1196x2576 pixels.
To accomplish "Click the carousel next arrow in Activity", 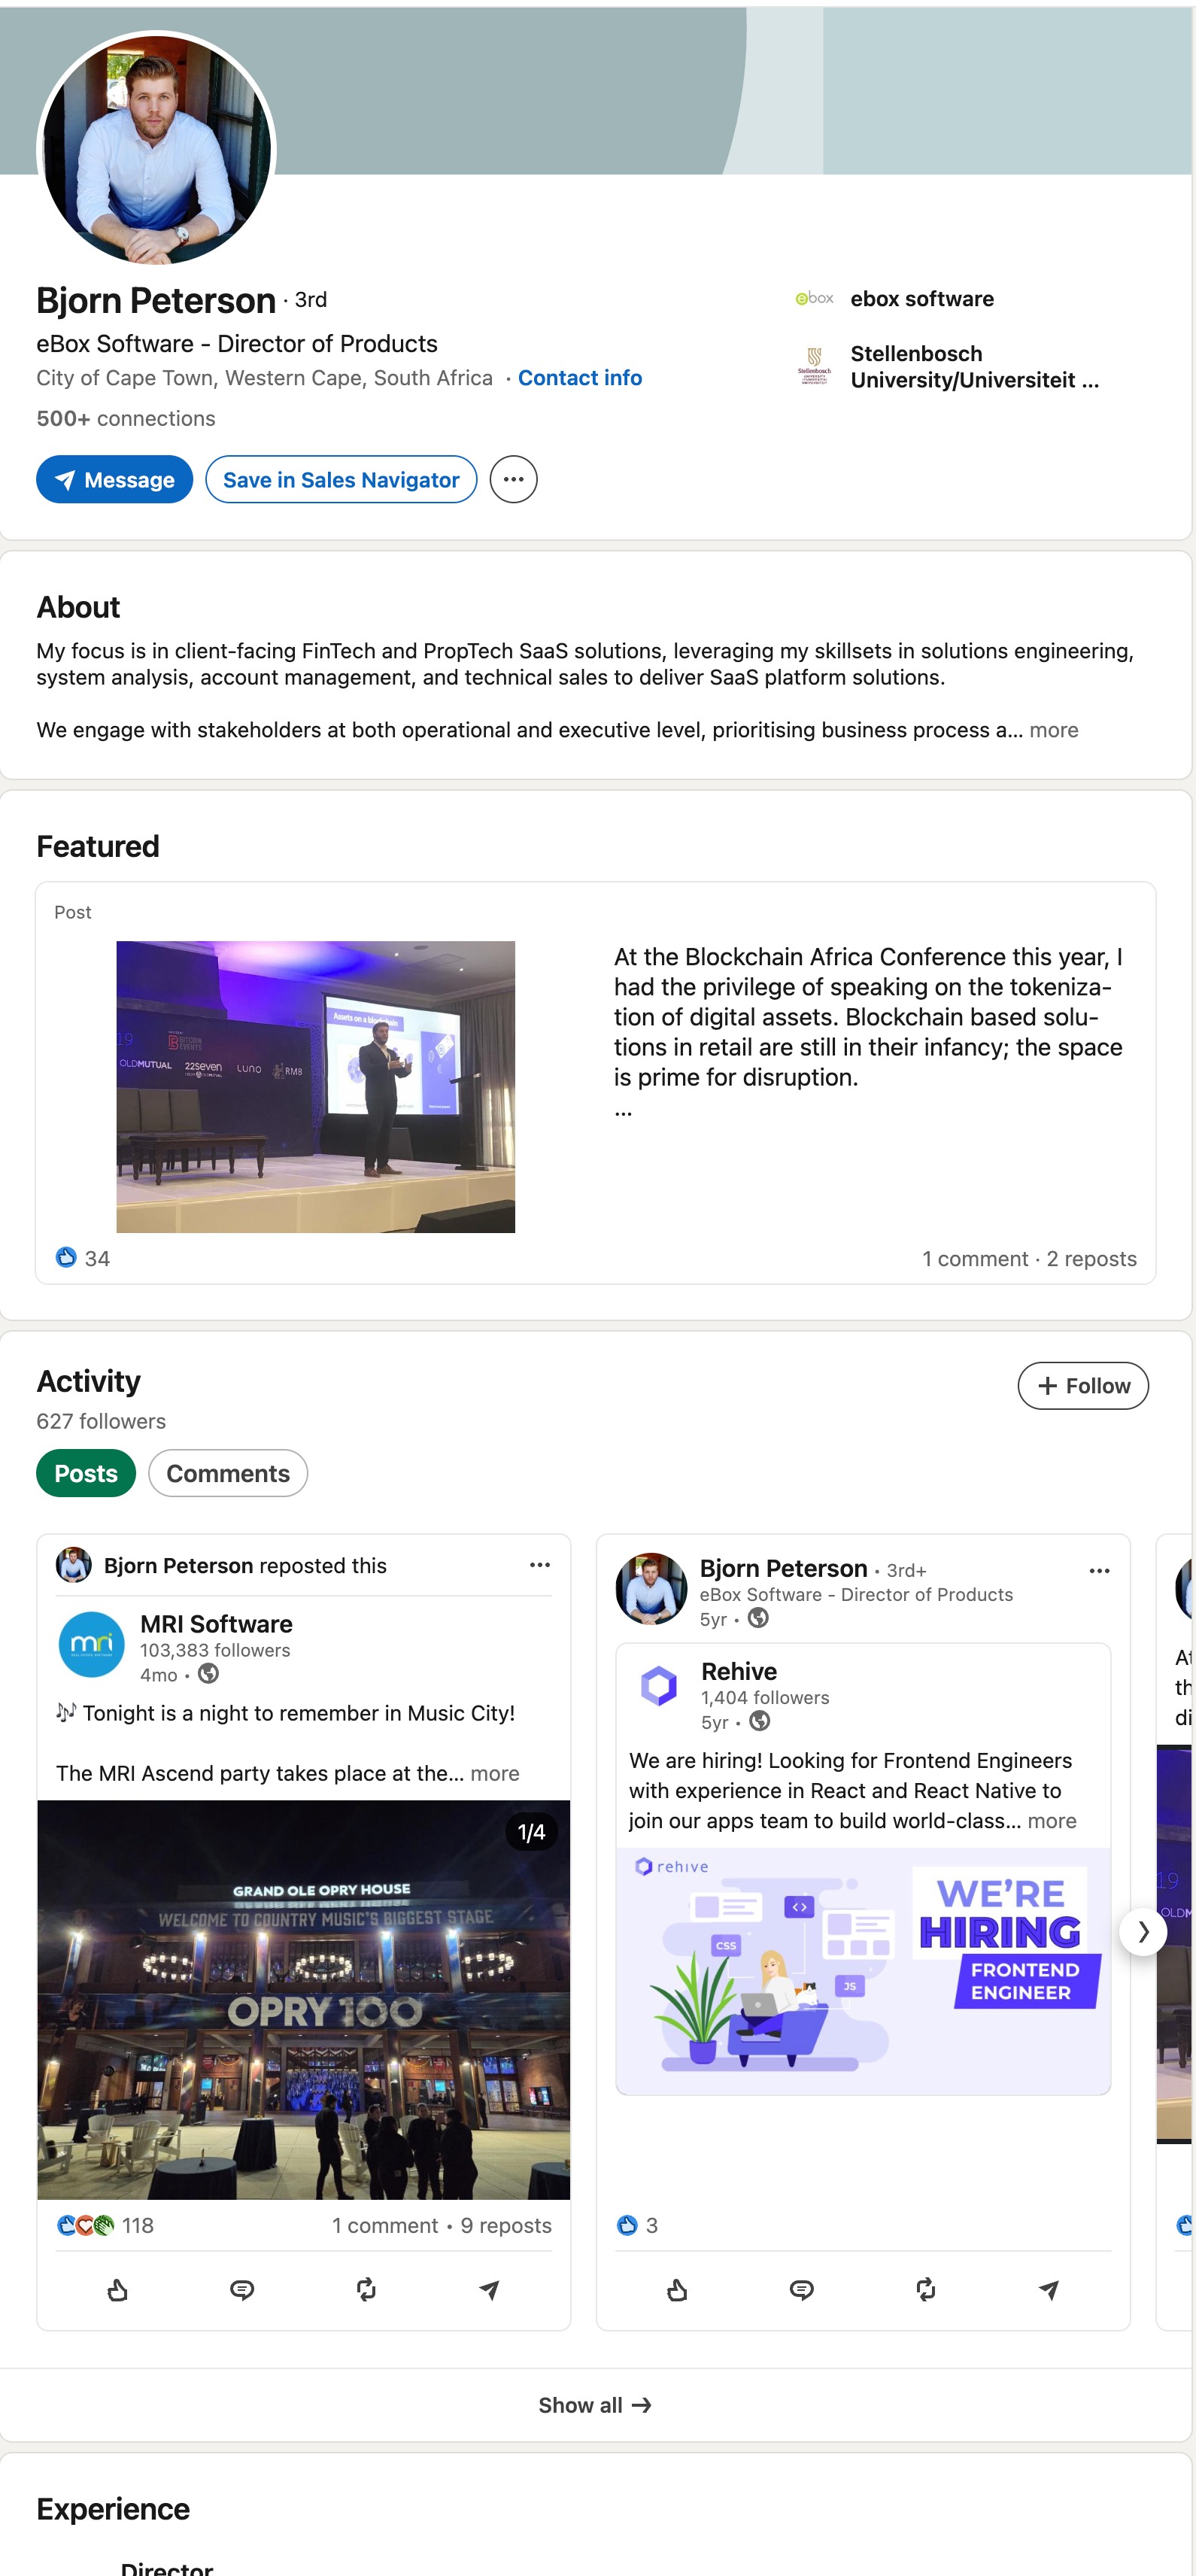I will 1143,1932.
